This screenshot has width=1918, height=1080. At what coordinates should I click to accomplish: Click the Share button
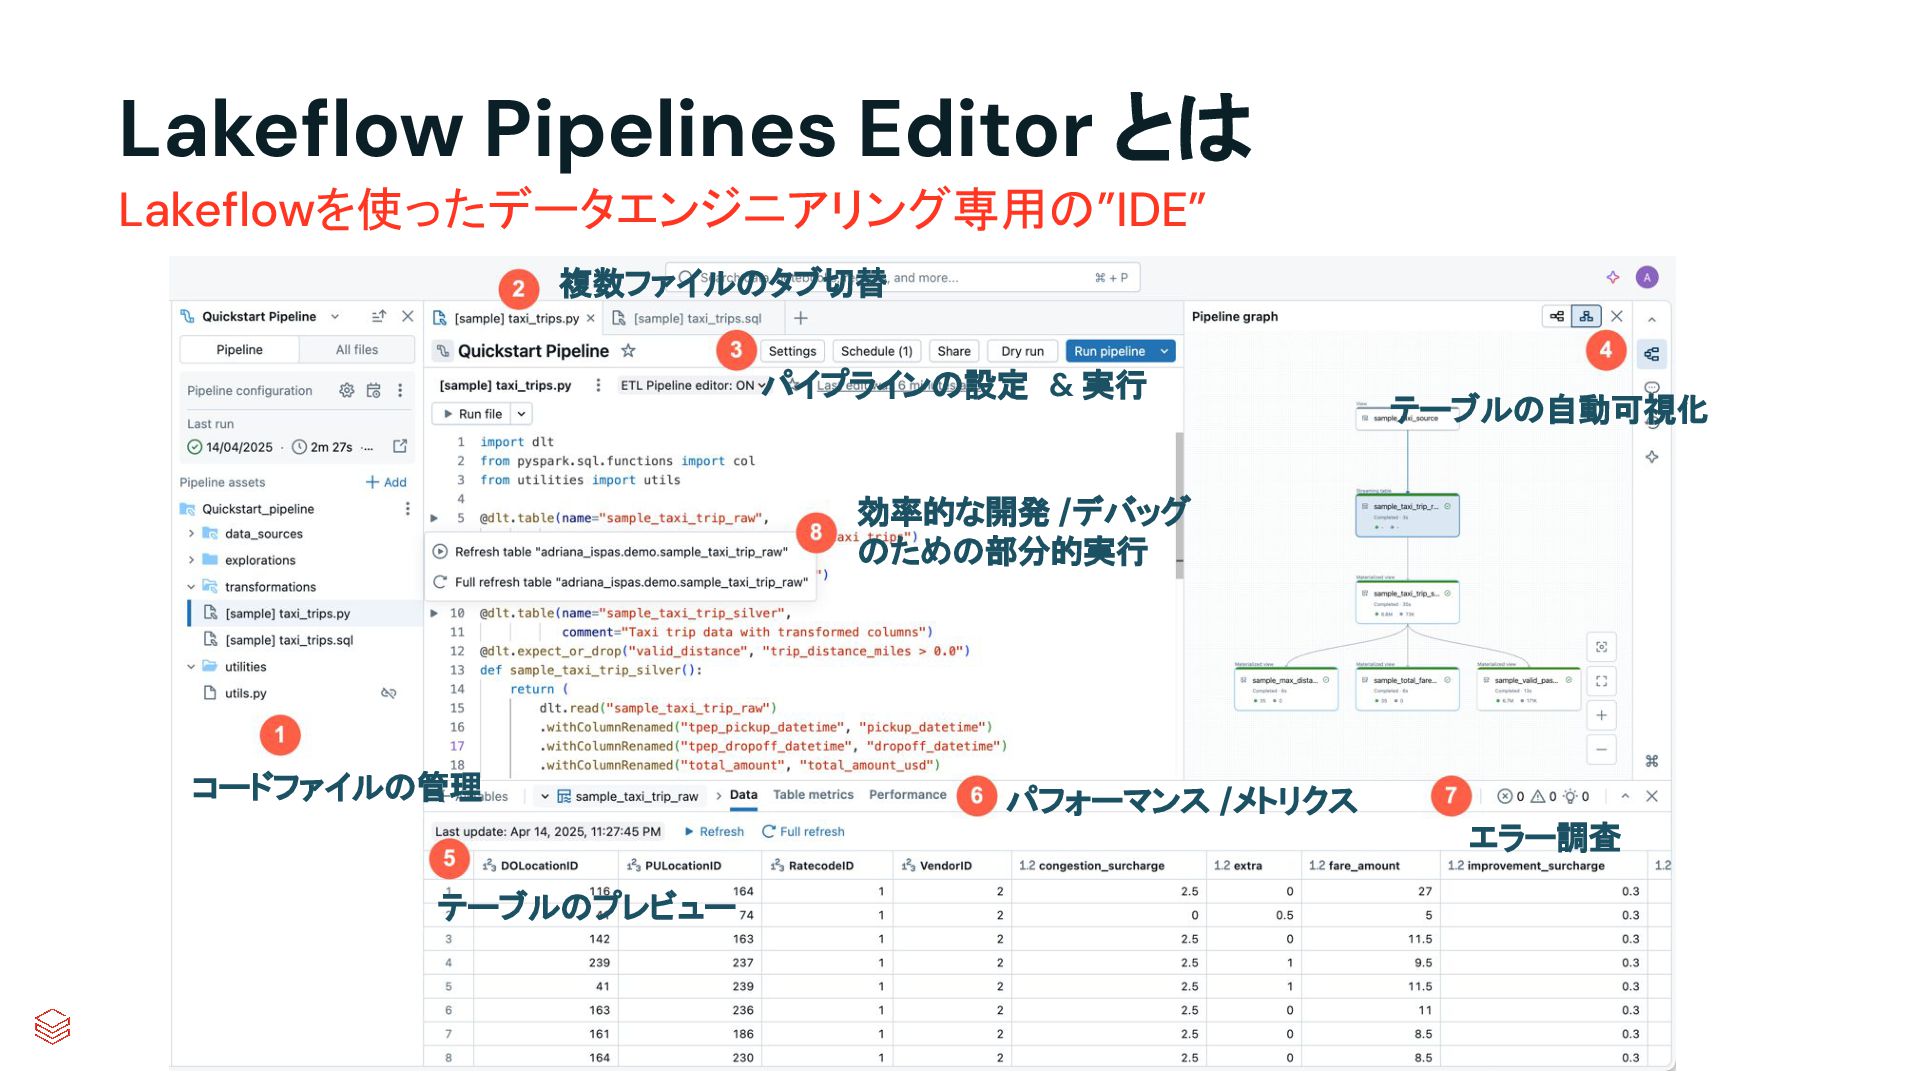click(954, 351)
